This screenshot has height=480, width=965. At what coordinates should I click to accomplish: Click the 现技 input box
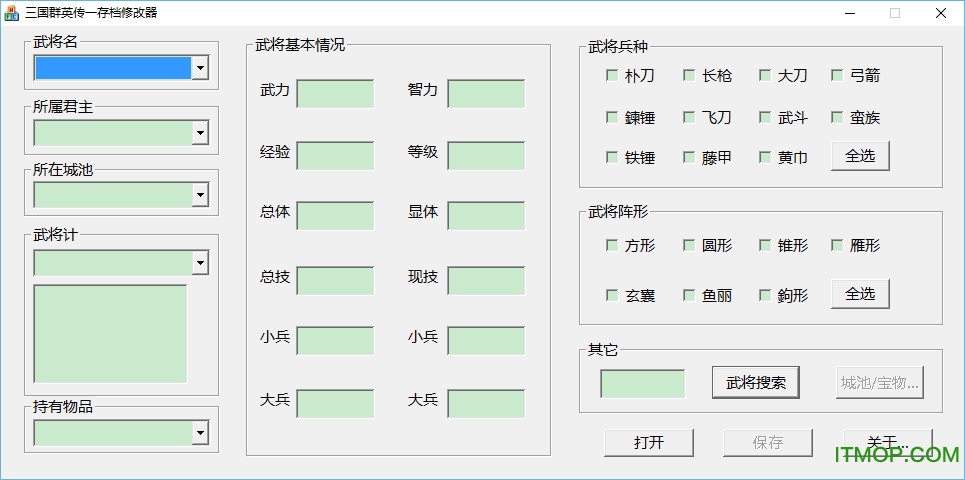pyautogui.click(x=486, y=281)
